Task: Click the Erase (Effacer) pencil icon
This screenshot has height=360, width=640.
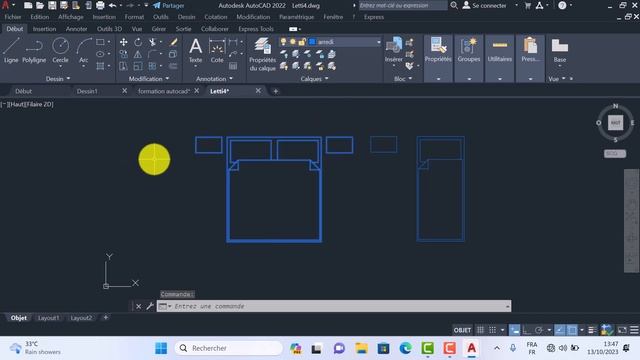Action: point(173,42)
